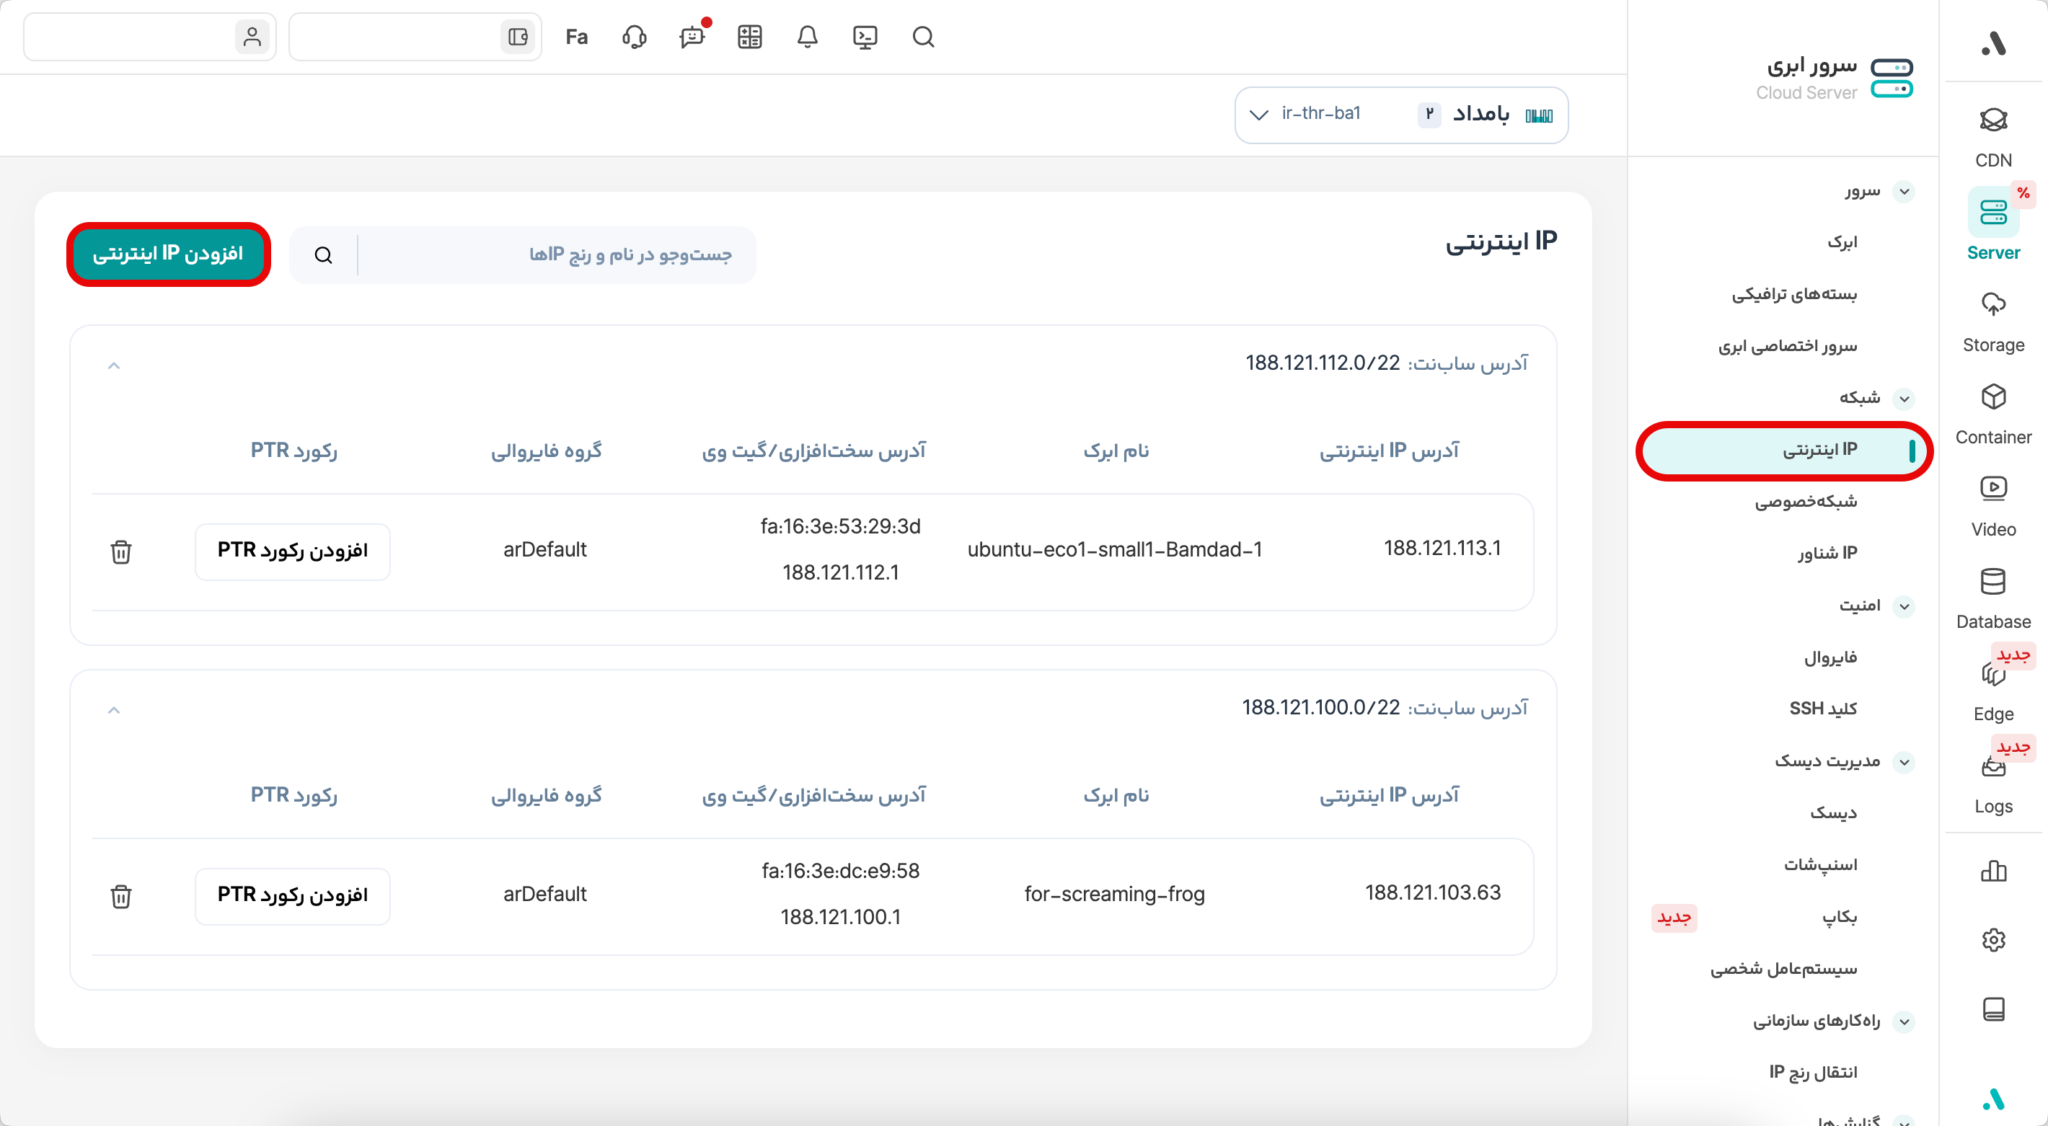Open notifications bell
The width and height of the screenshot is (2048, 1126).
[x=807, y=37]
